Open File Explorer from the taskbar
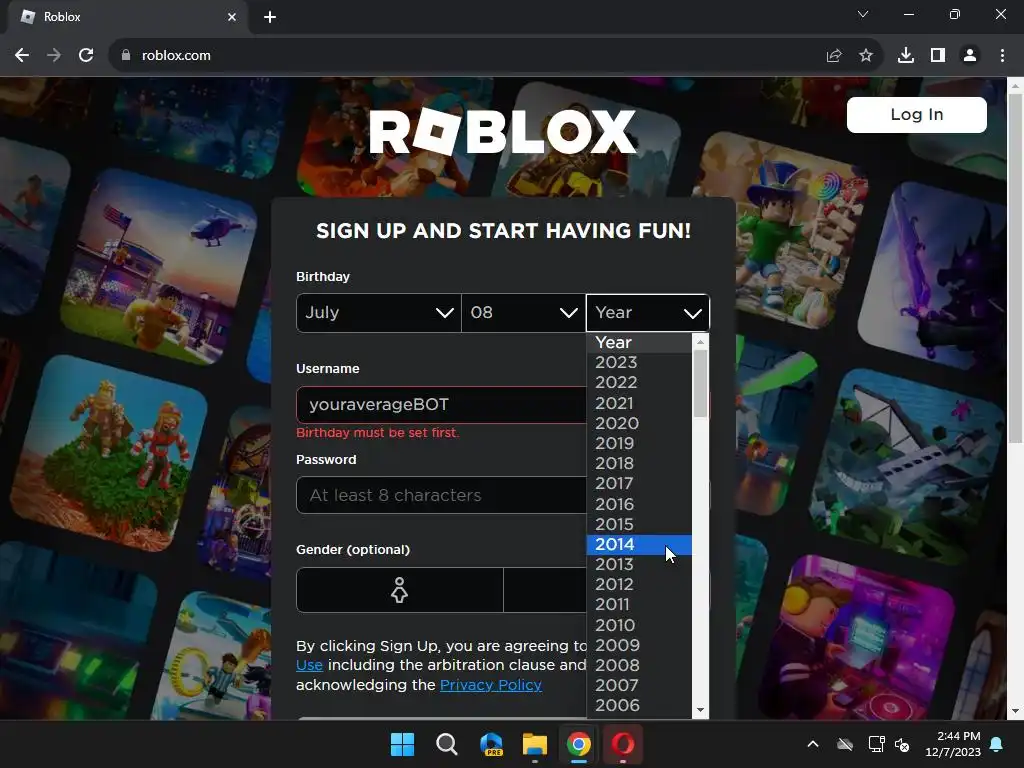The width and height of the screenshot is (1024, 768). coord(535,744)
